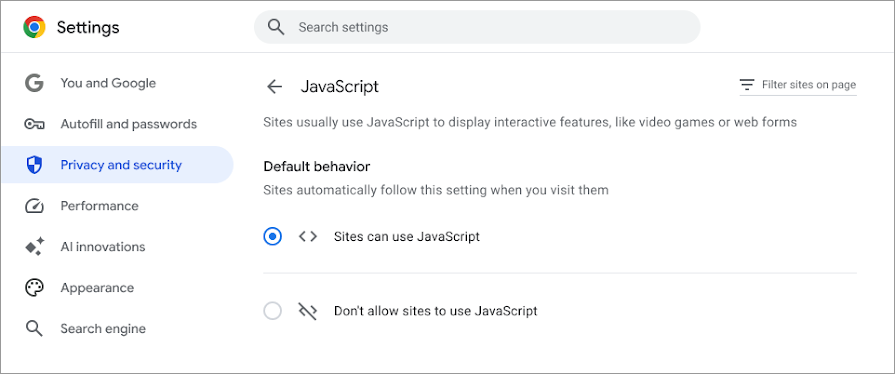Click the filter lines icon
This screenshot has height=374, width=895.
pos(747,85)
